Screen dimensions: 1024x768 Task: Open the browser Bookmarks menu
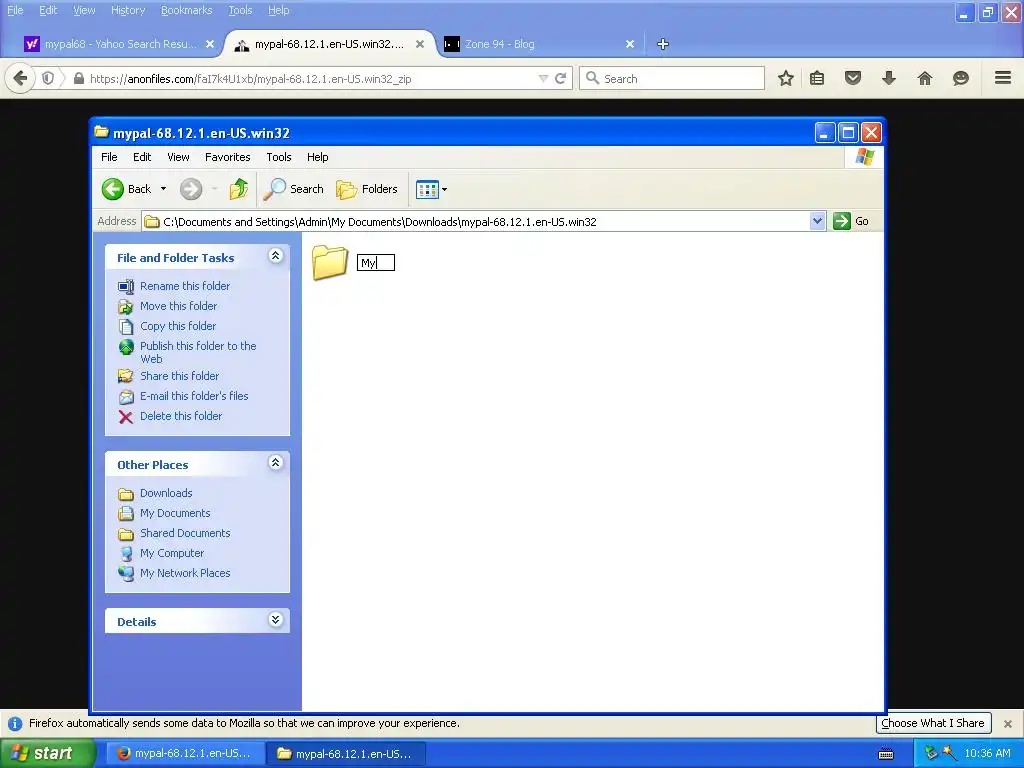[x=187, y=10]
